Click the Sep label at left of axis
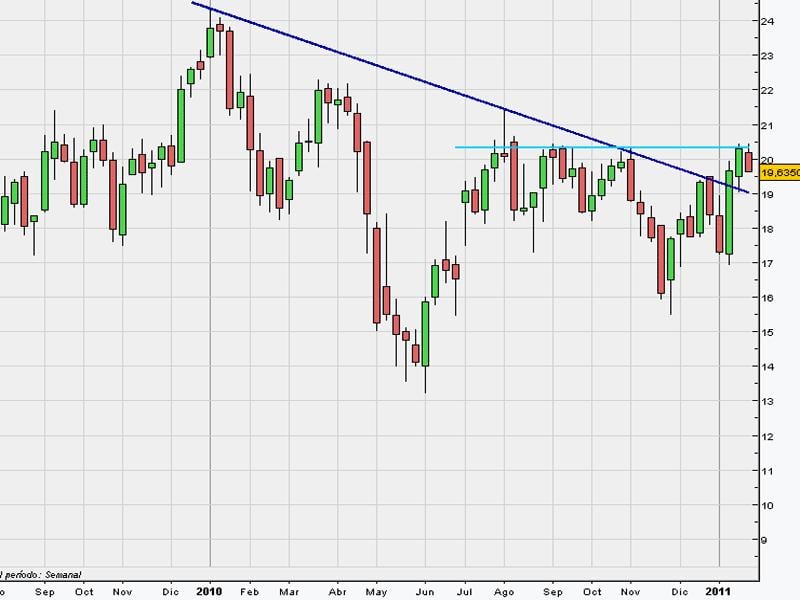Screen dimensions: 800x600 (44, 592)
